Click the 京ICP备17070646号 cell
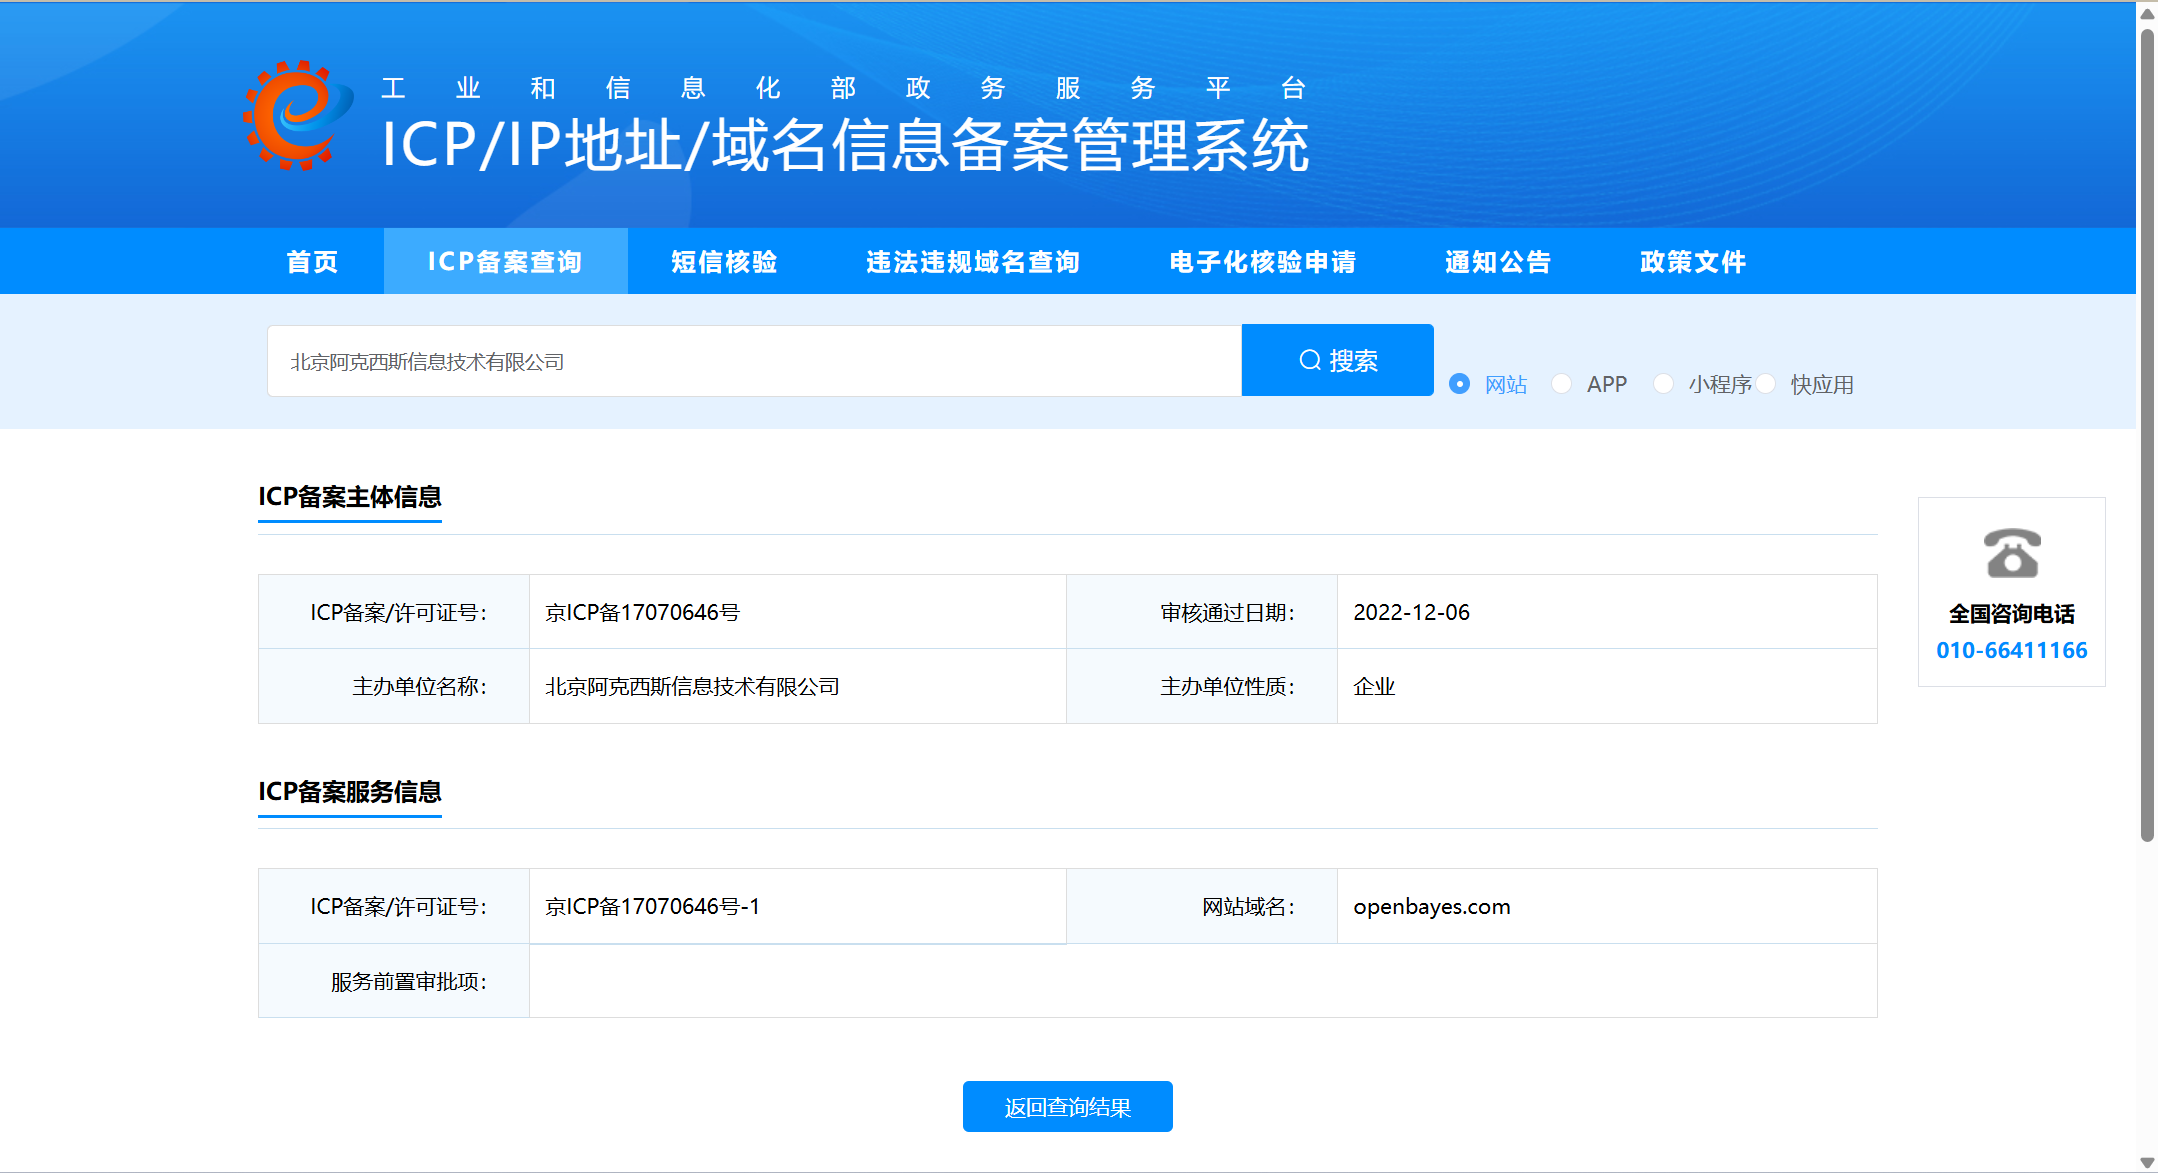The image size is (2158, 1173). (x=798, y=612)
